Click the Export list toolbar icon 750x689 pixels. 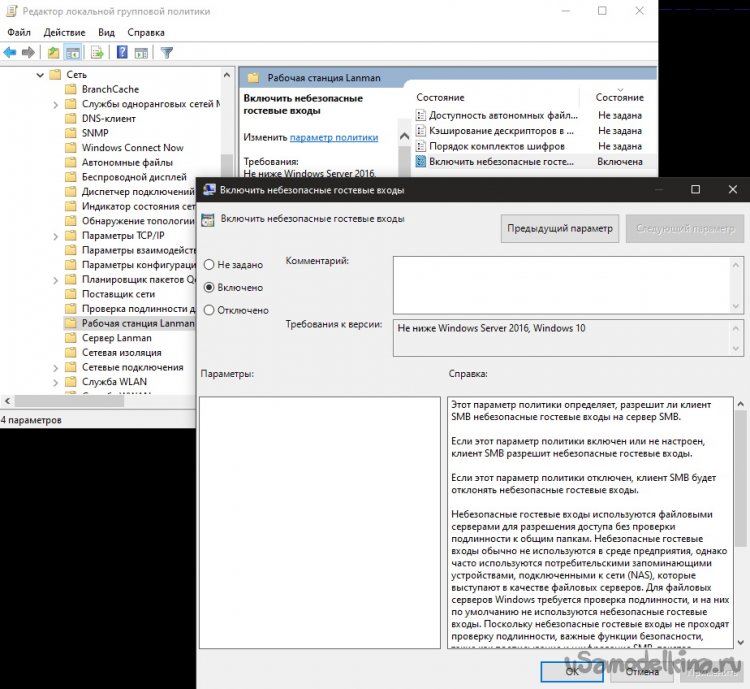point(98,52)
